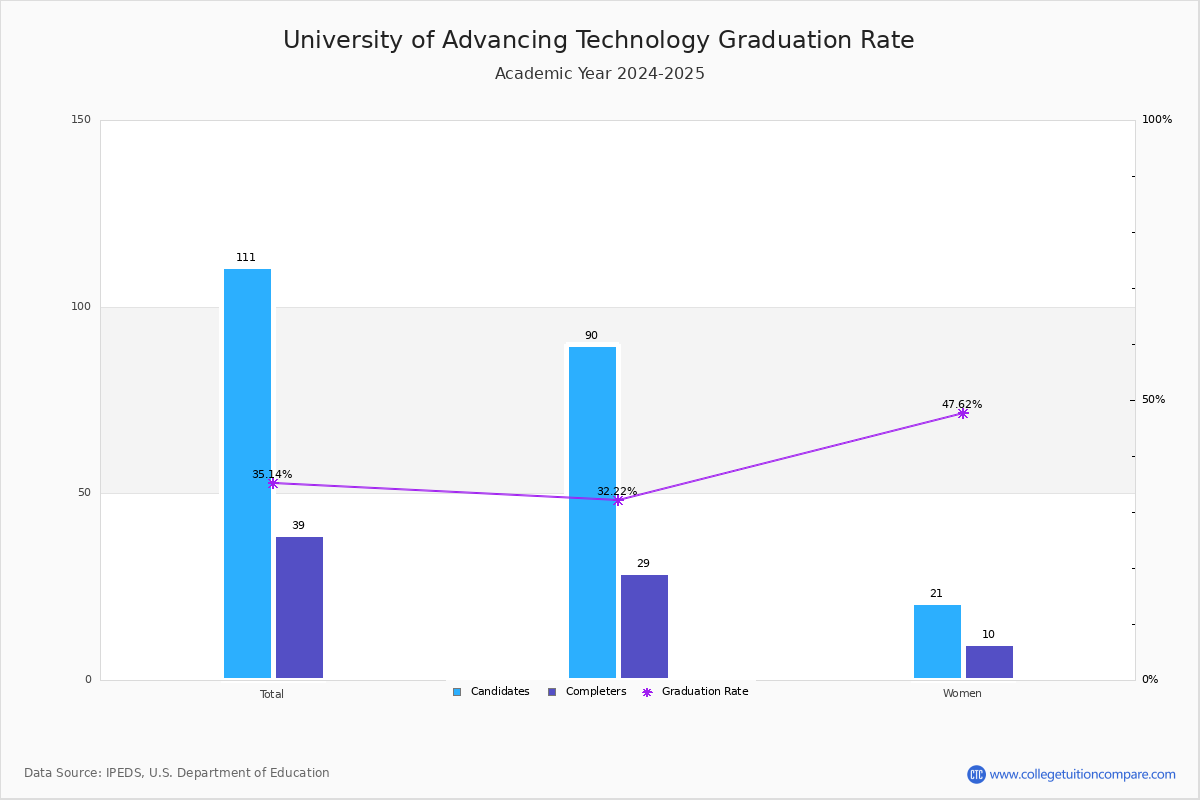Image resolution: width=1200 pixels, height=800 pixels.
Task: Click the Completers purple legend swatch
Action: 552,692
